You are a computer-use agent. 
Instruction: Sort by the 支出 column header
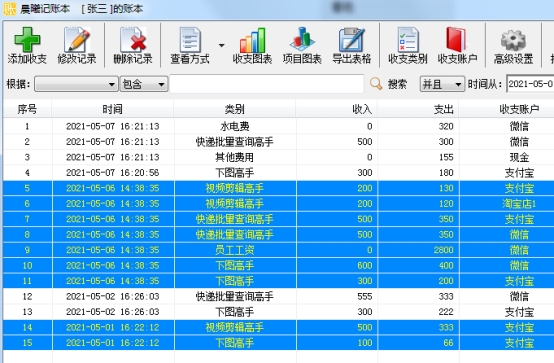tap(418, 109)
